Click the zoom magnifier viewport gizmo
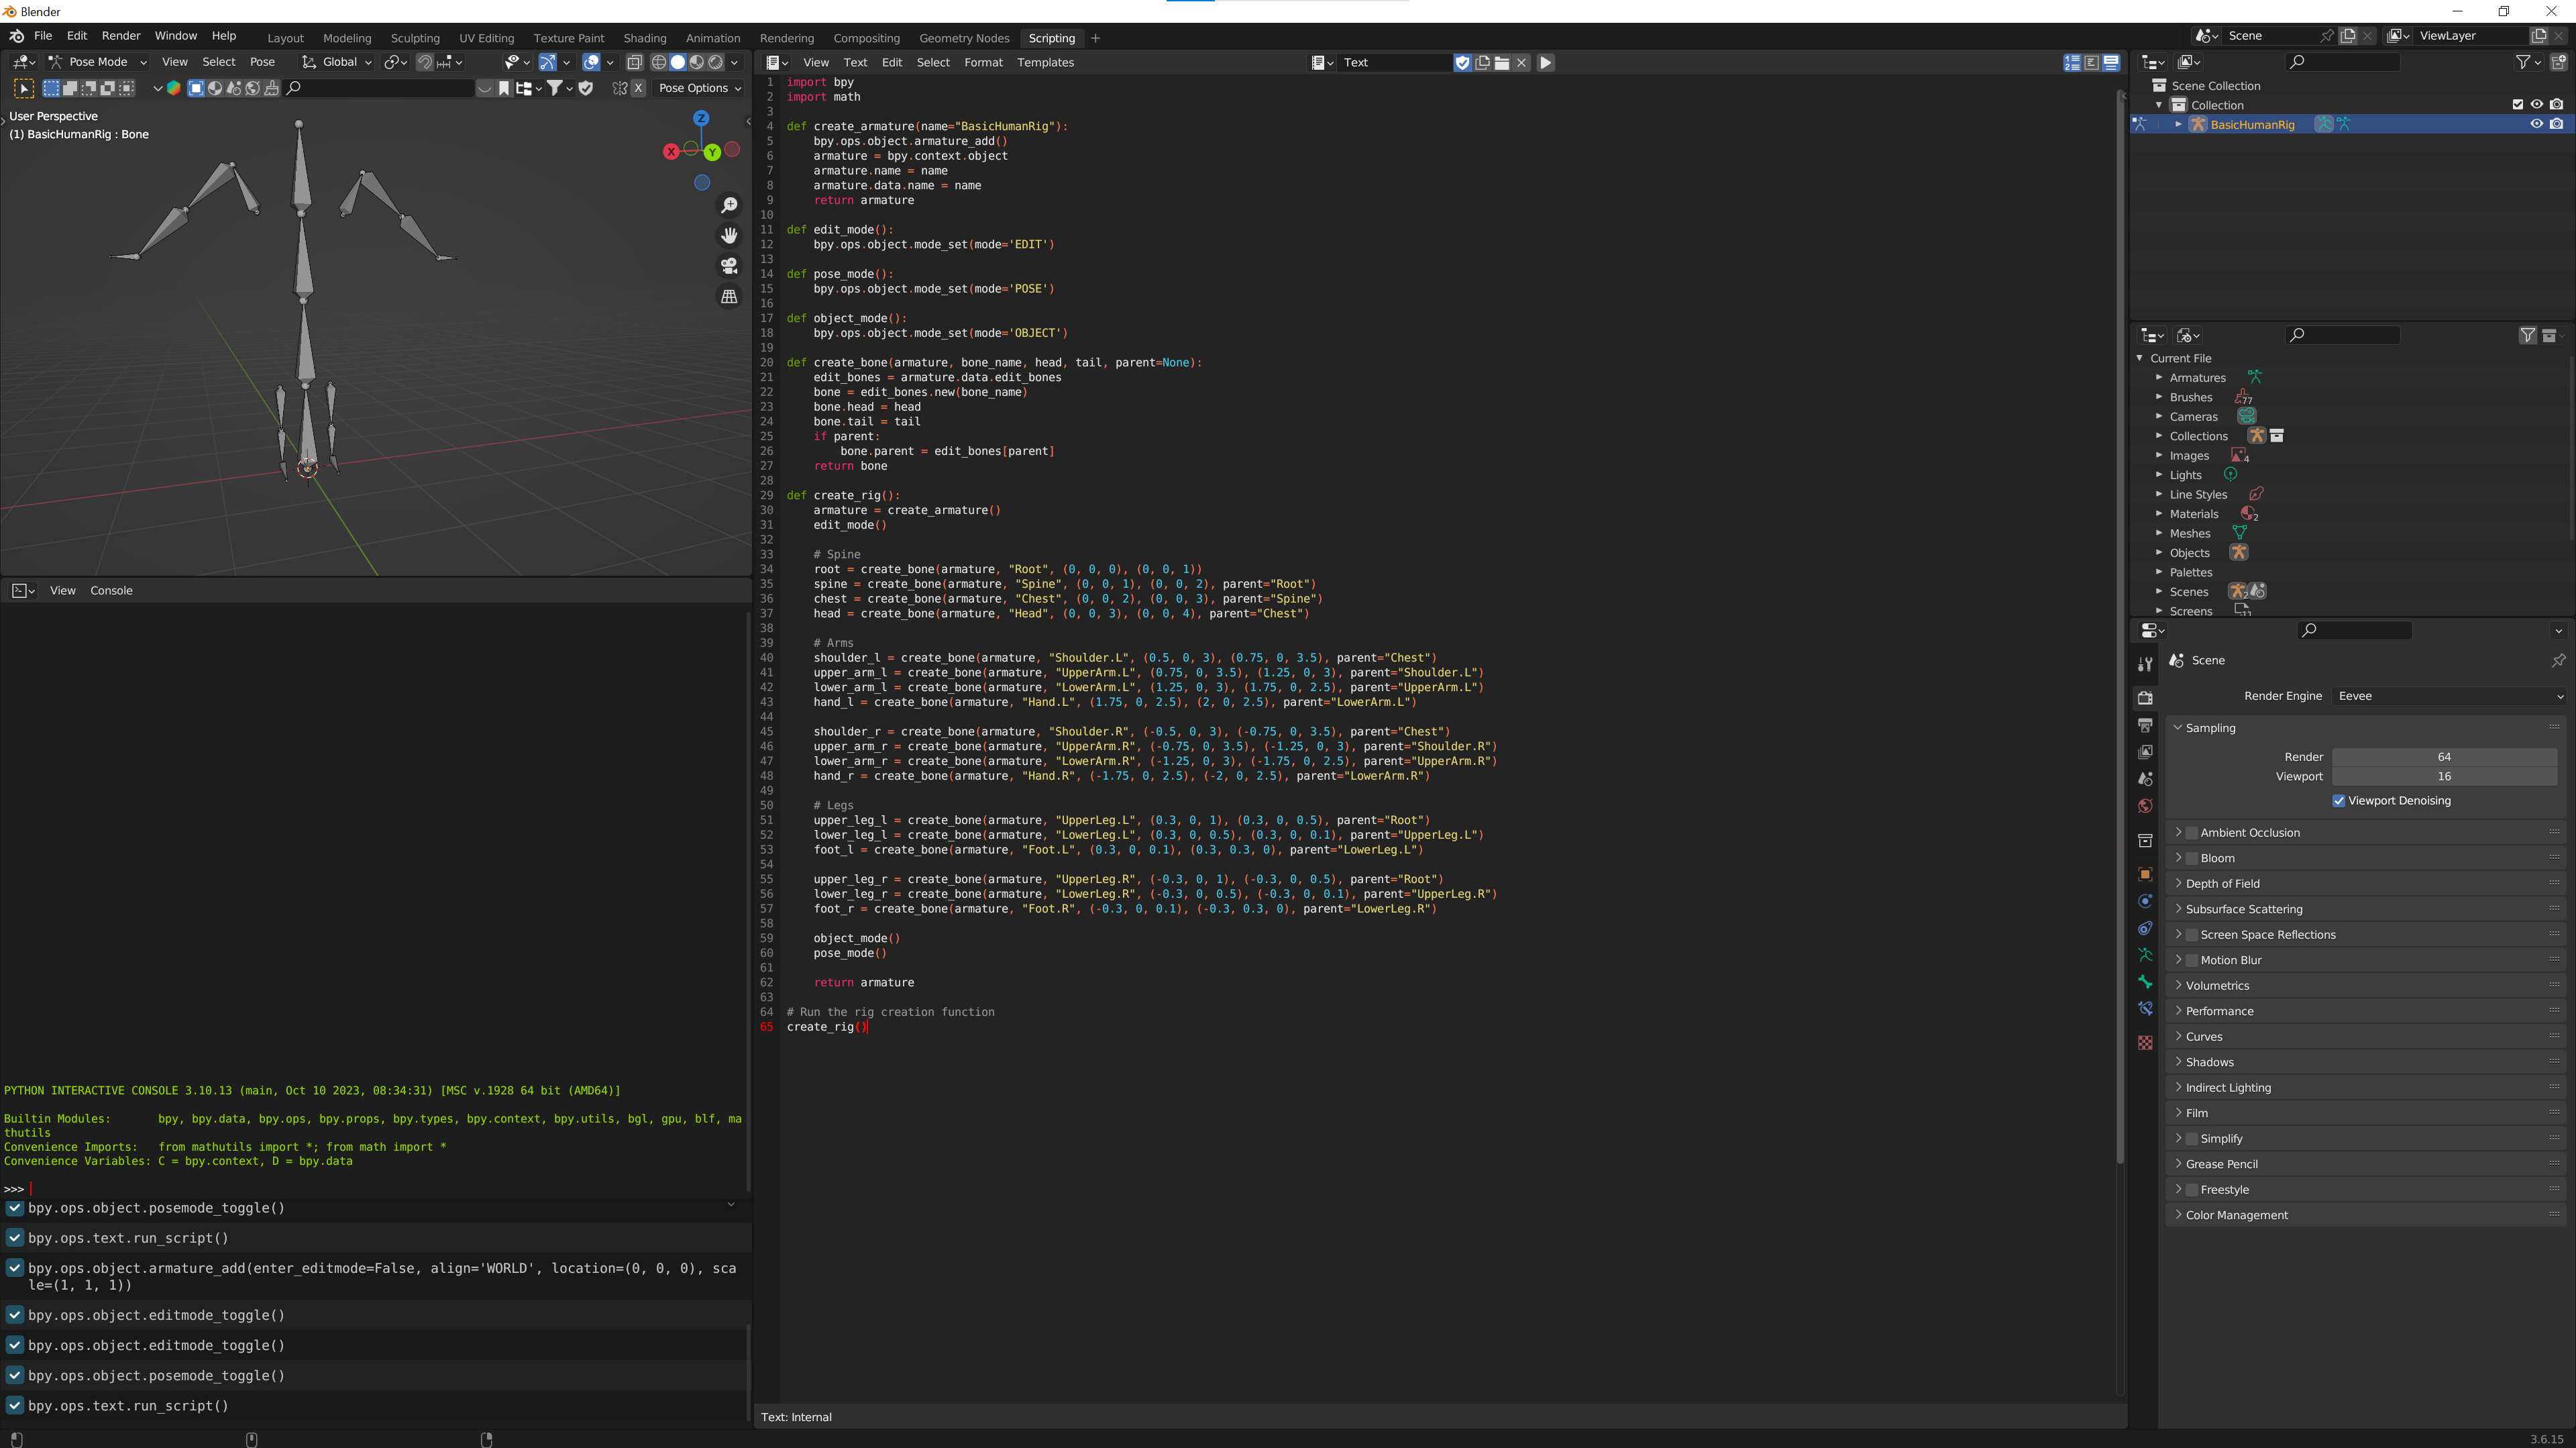Image resolution: width=2576 pixels, height=1448 pixels. click(729, 205)
